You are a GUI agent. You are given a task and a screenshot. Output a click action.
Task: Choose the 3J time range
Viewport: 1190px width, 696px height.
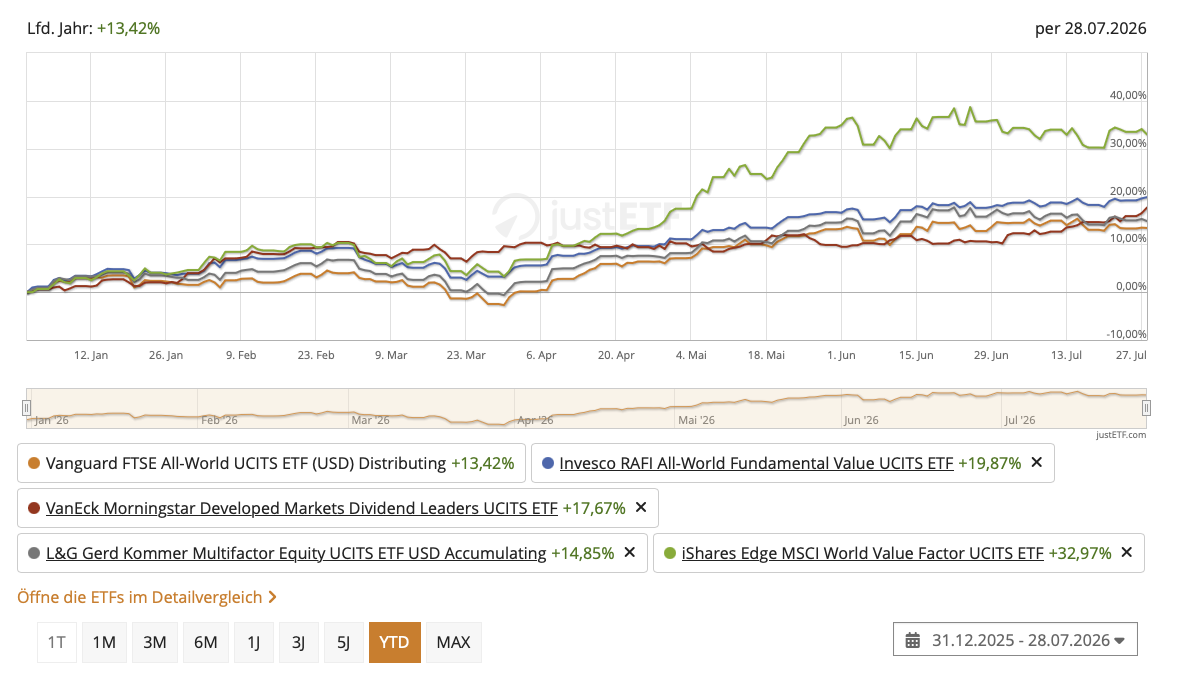pyautogui.click(x=298, y=642)
